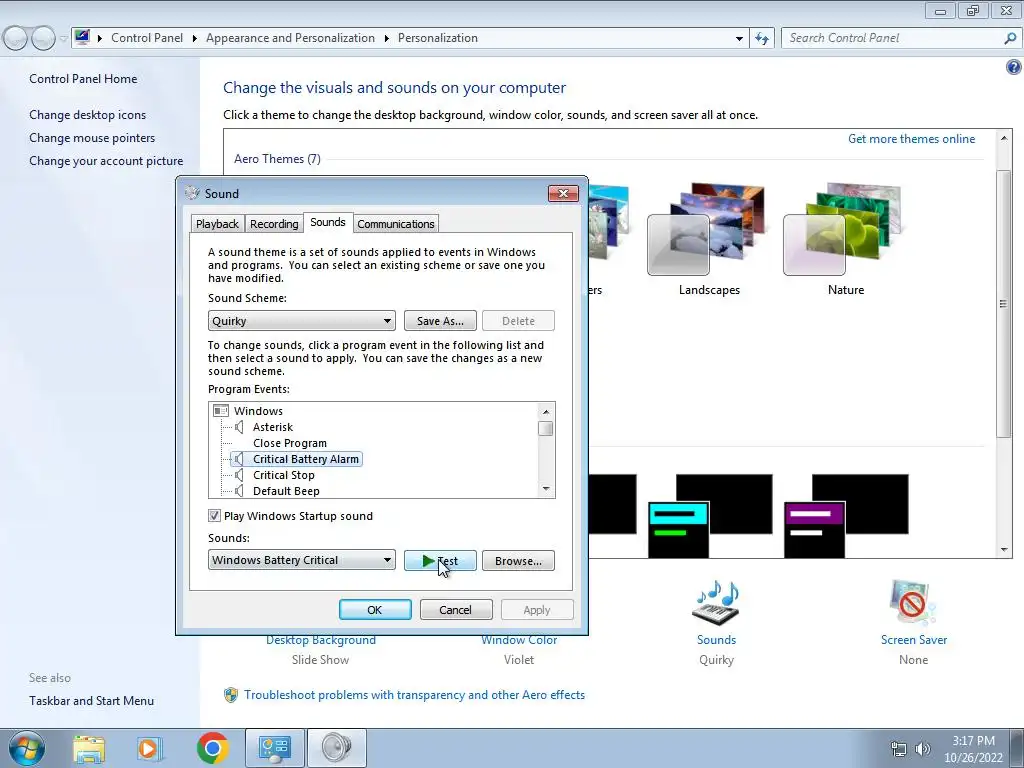Switch to the Communications tab
1024x768 pixels.
point(396,224)
